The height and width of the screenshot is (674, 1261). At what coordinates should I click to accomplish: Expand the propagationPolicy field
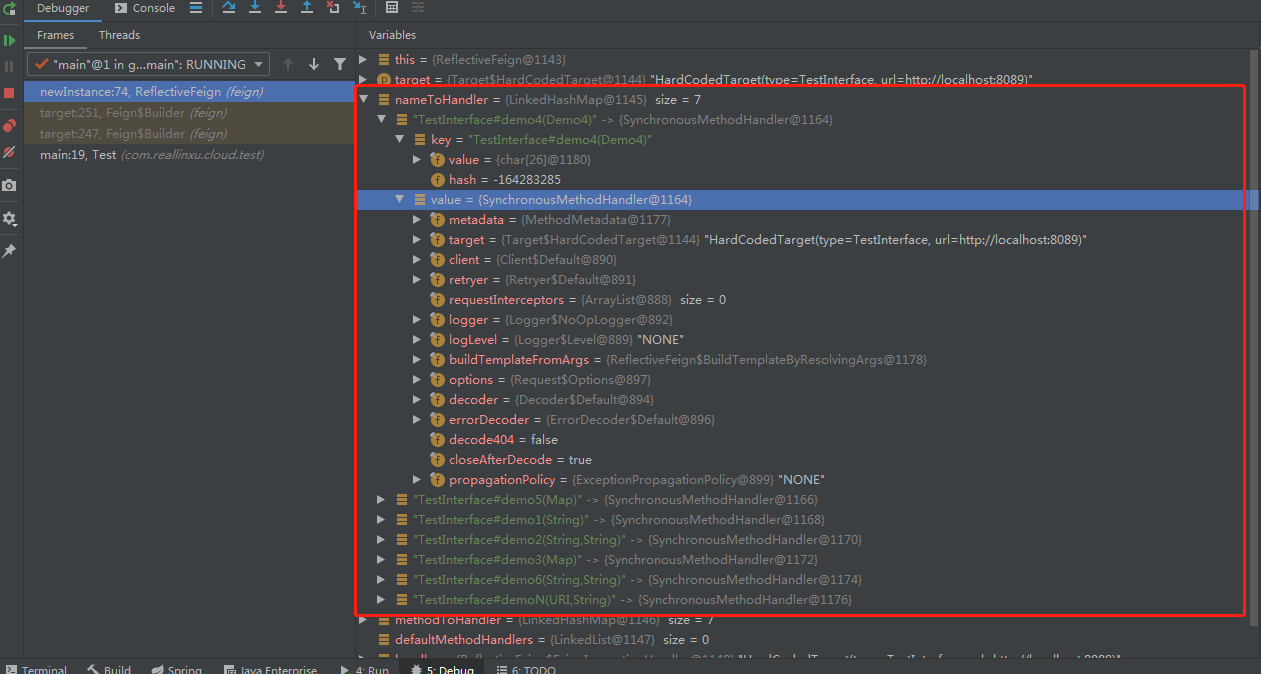[417, 480]
